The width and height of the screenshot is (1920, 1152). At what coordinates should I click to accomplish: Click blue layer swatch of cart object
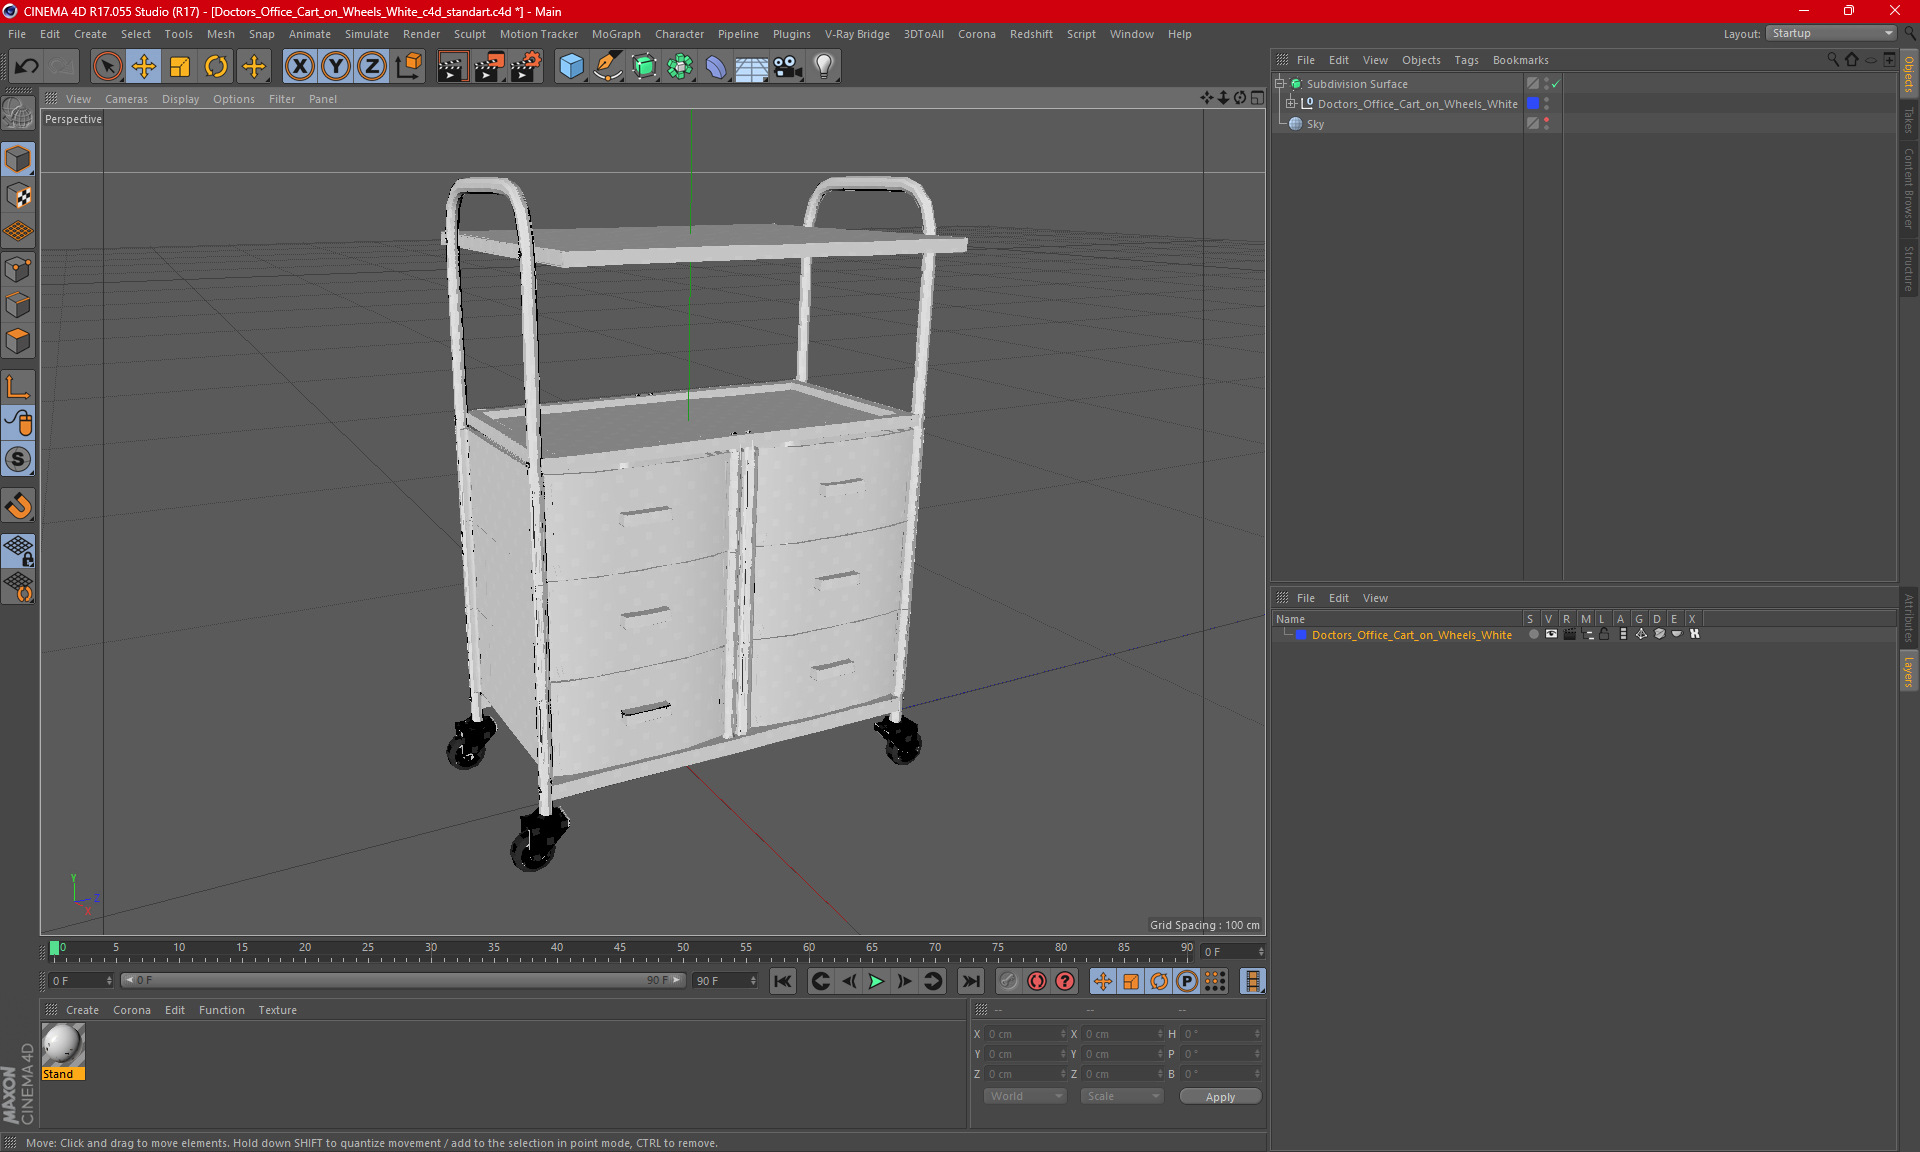pyautogui.click(x=1533, y=104)
